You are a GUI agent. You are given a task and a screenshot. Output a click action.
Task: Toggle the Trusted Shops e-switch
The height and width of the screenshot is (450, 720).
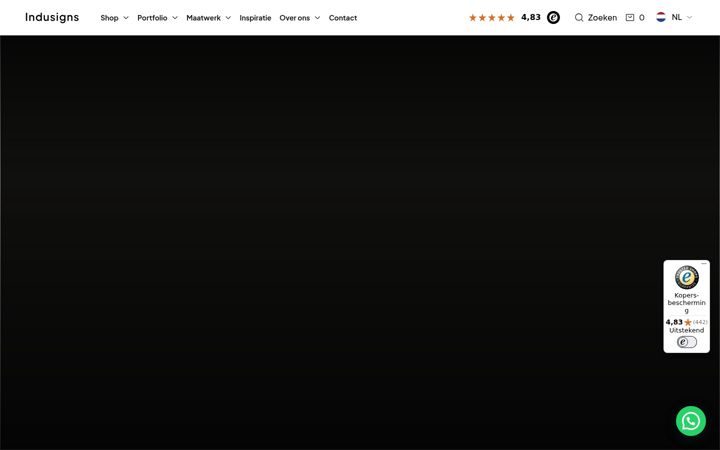coord(686,342)
